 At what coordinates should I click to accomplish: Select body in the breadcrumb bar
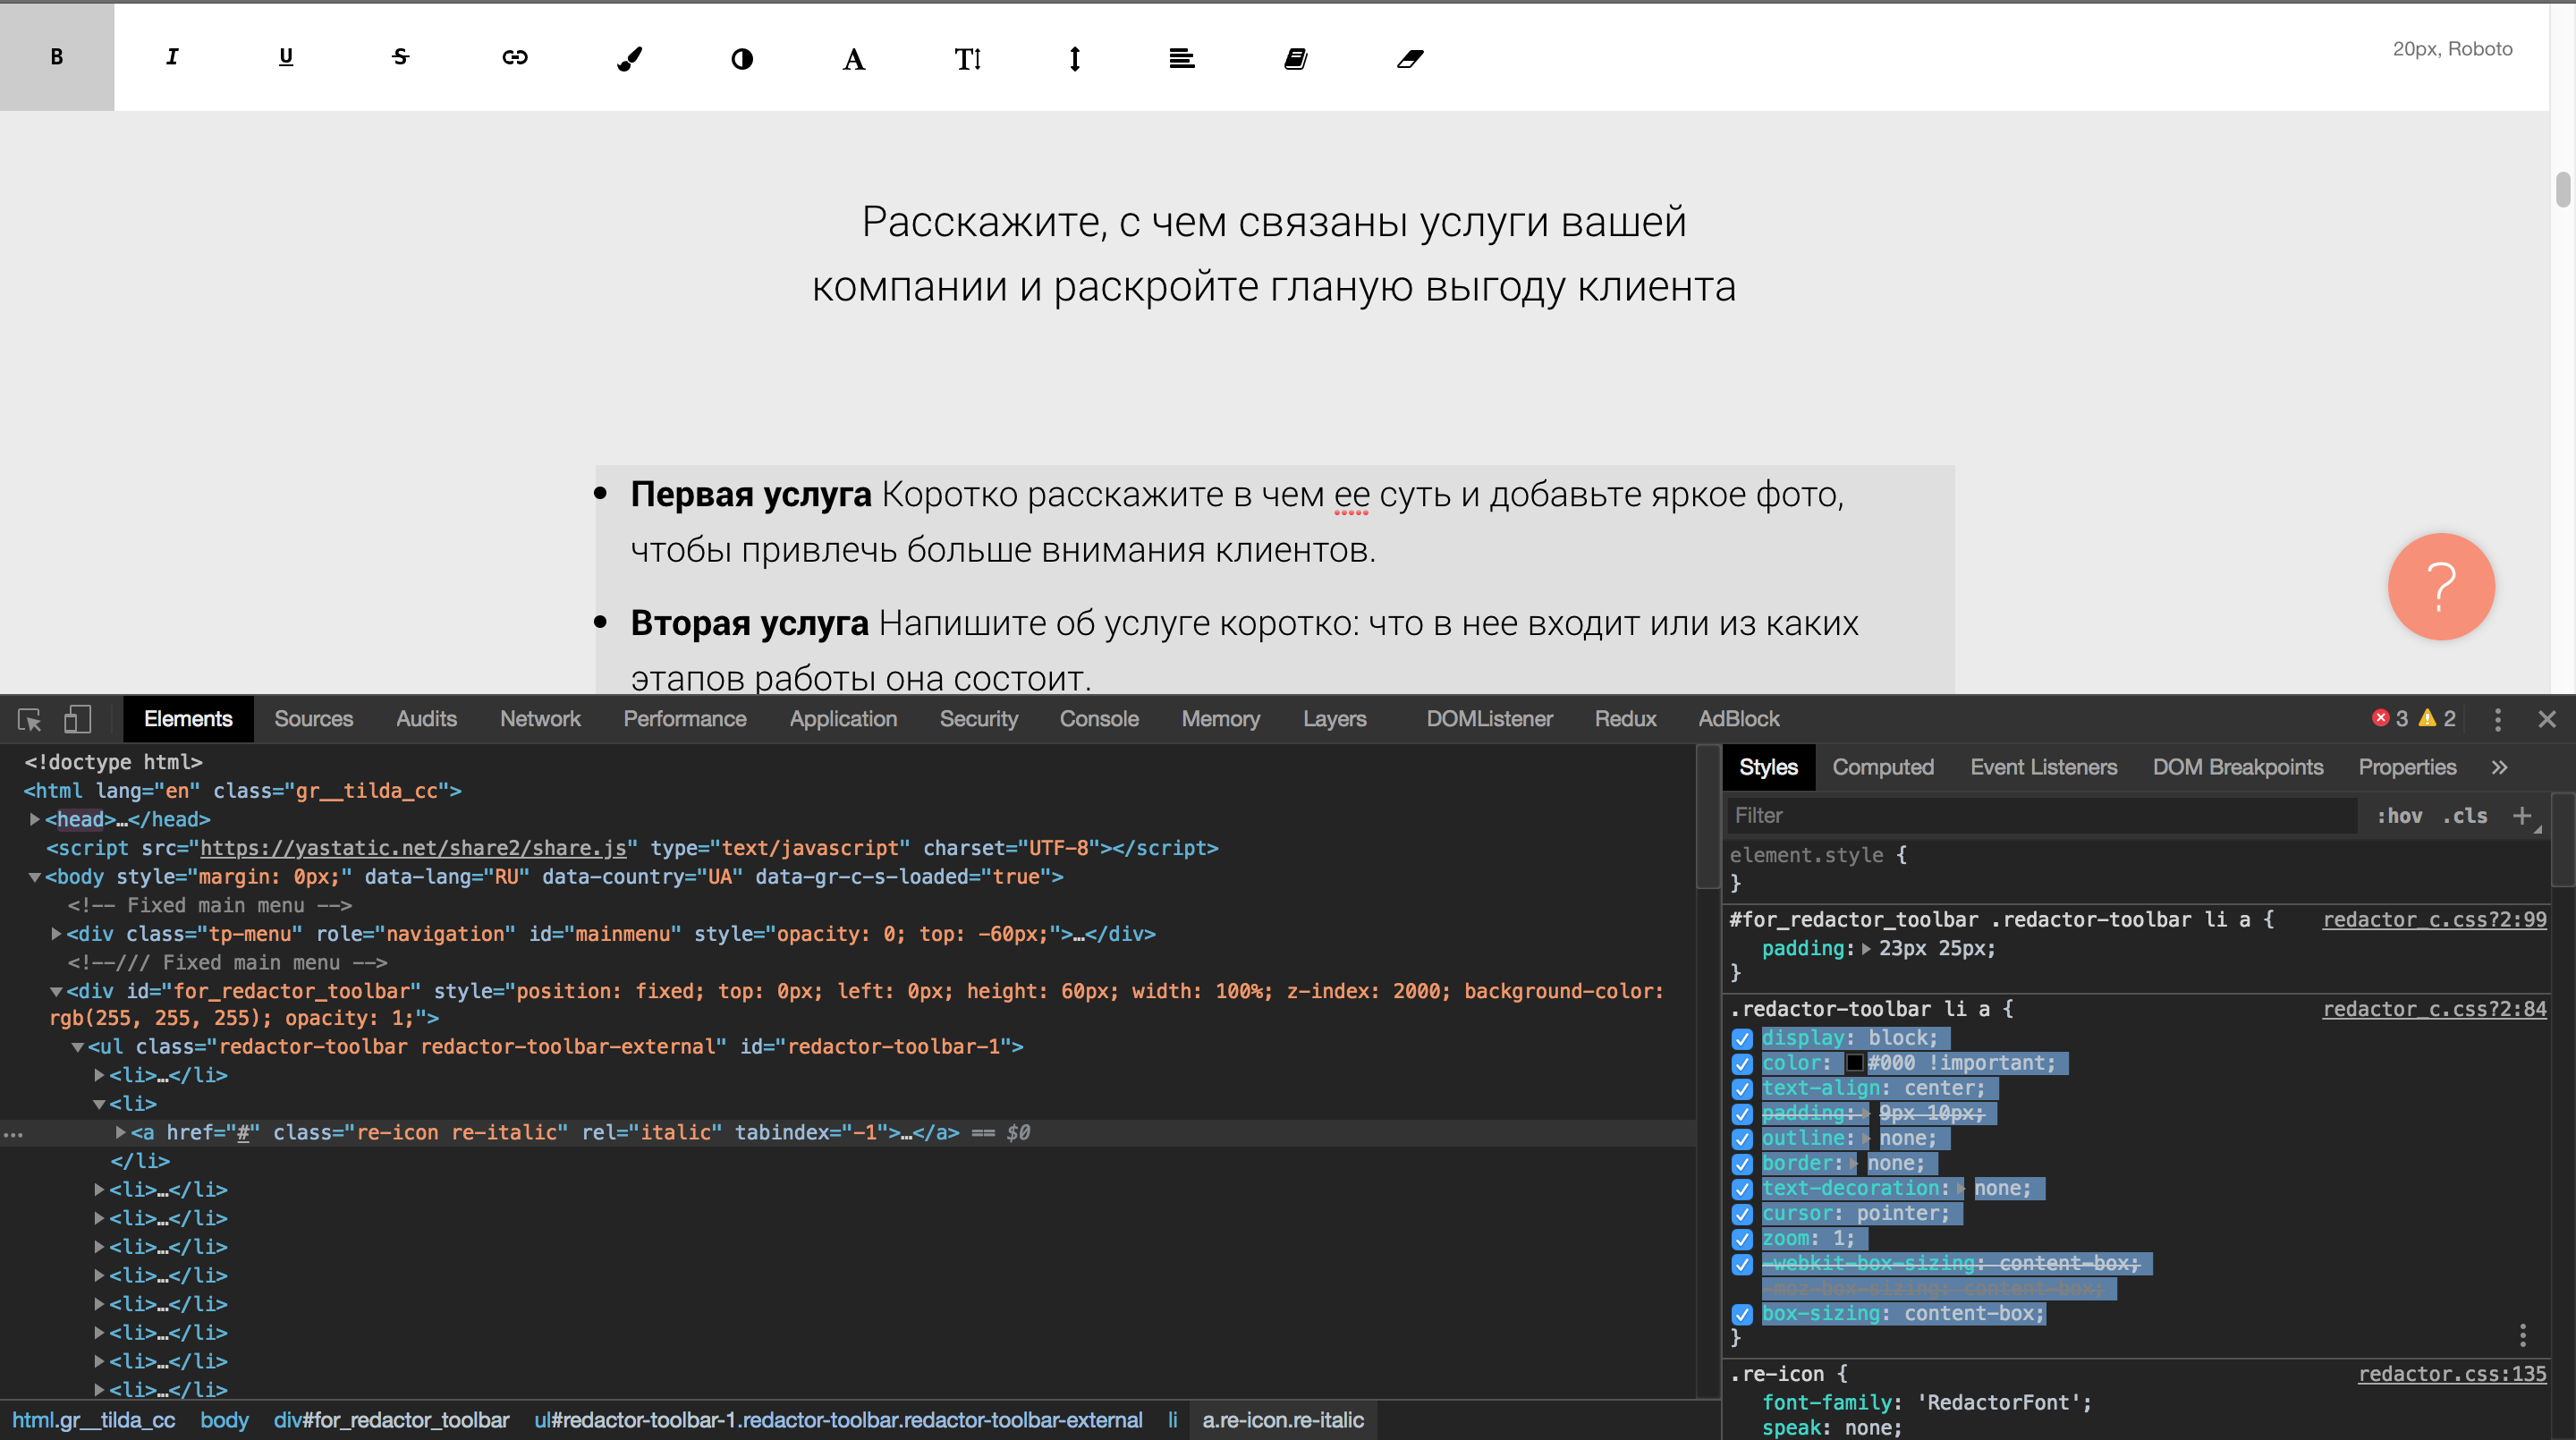224,1420
